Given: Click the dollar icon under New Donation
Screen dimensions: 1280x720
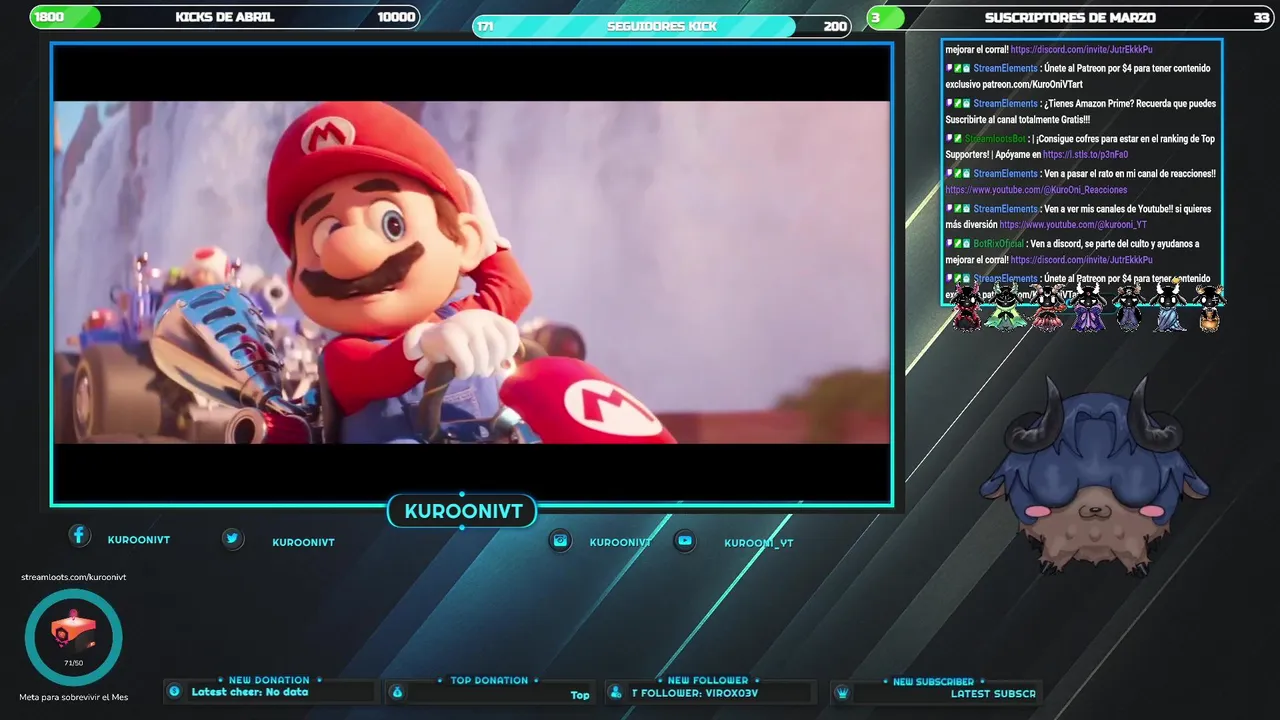Looking at the screenshot, I should (174, 691).
